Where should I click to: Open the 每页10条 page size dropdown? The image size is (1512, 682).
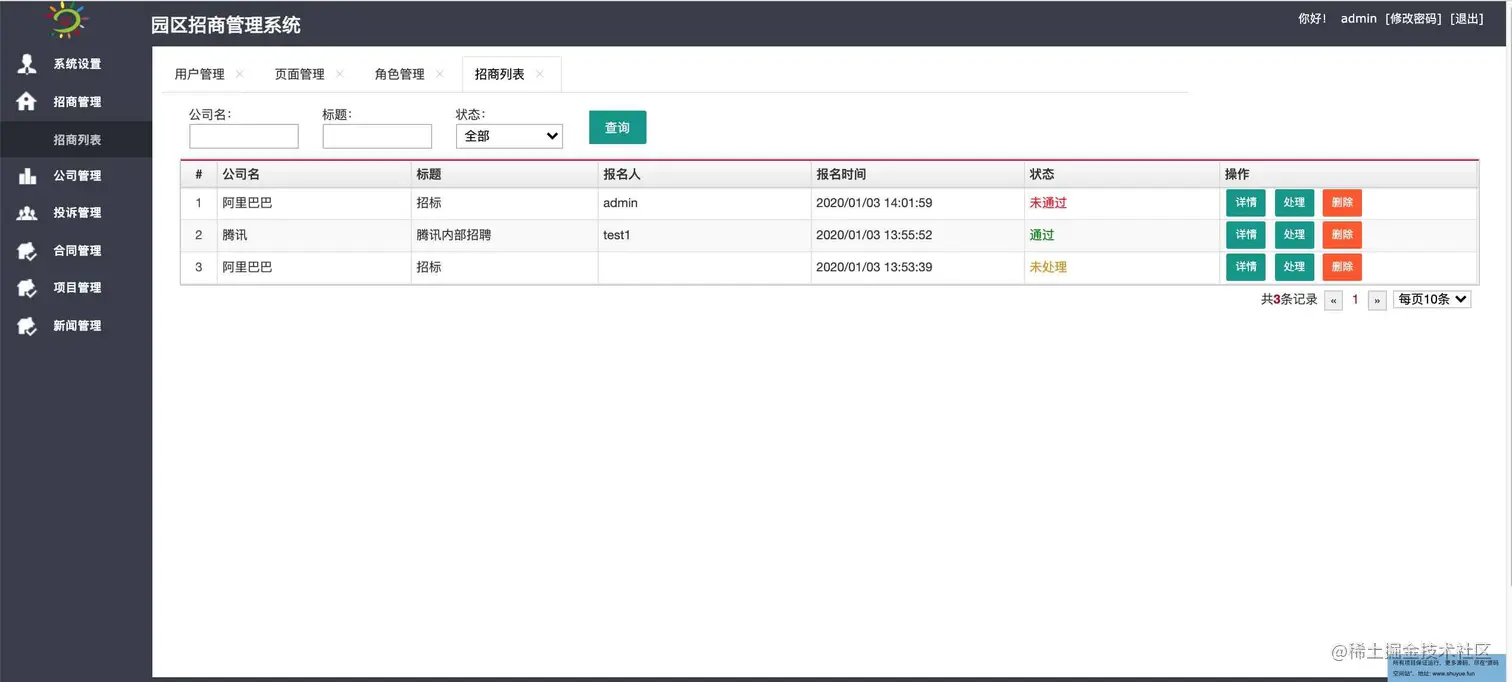pos(1432,299)
